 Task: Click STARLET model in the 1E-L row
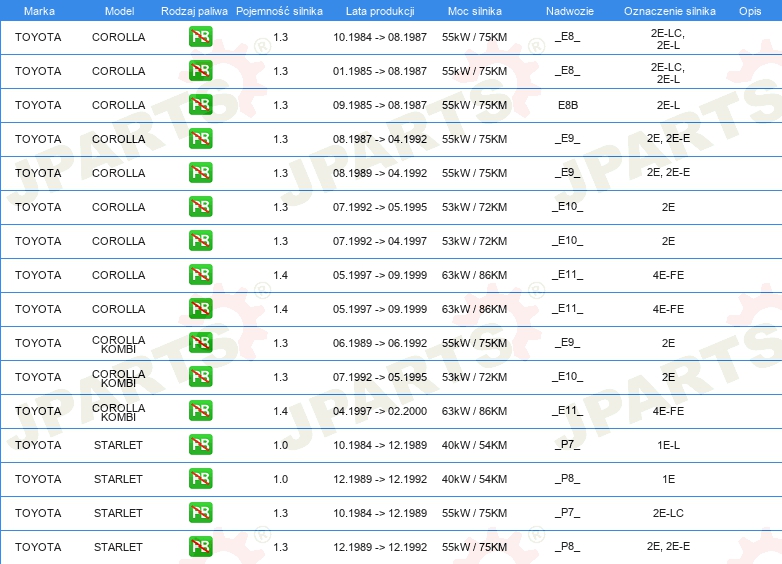tap(119, 445)
